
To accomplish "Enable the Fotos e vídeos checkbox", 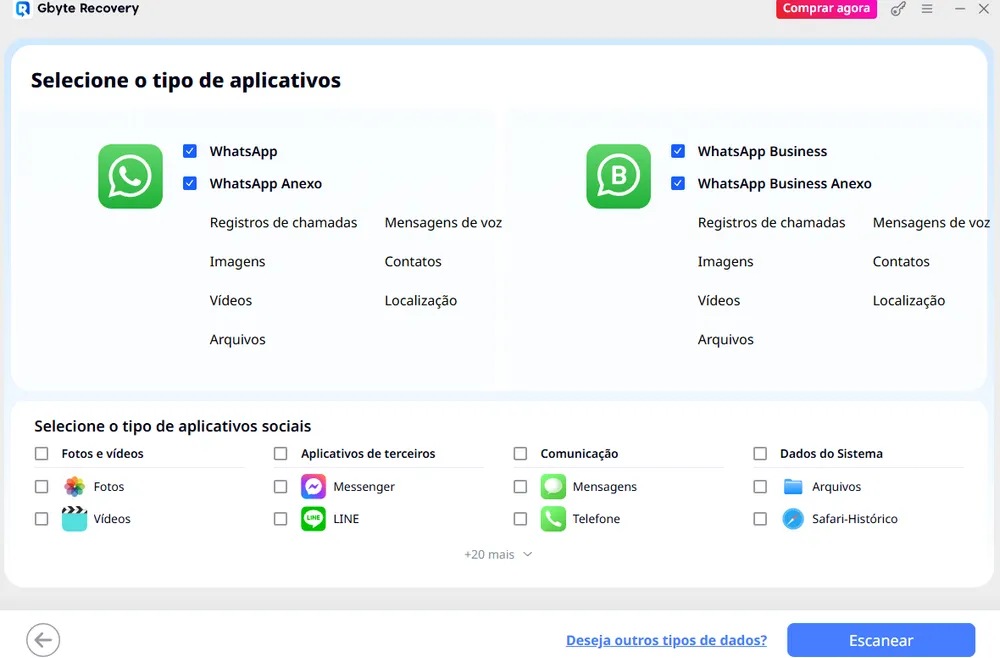I will click(41, 453).
